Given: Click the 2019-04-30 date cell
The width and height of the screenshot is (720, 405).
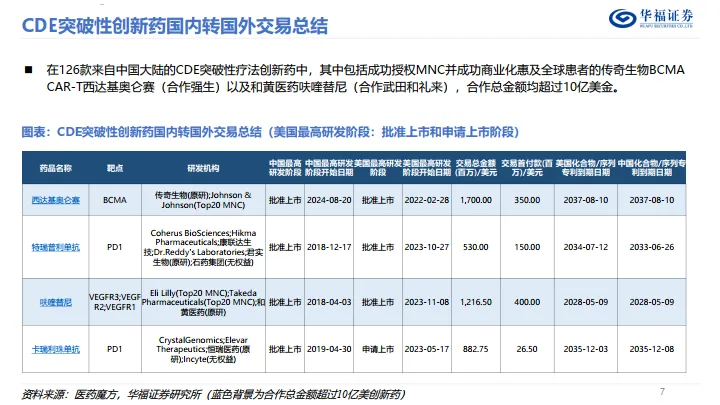Looking at the screenshot, I should click(329, 349).
